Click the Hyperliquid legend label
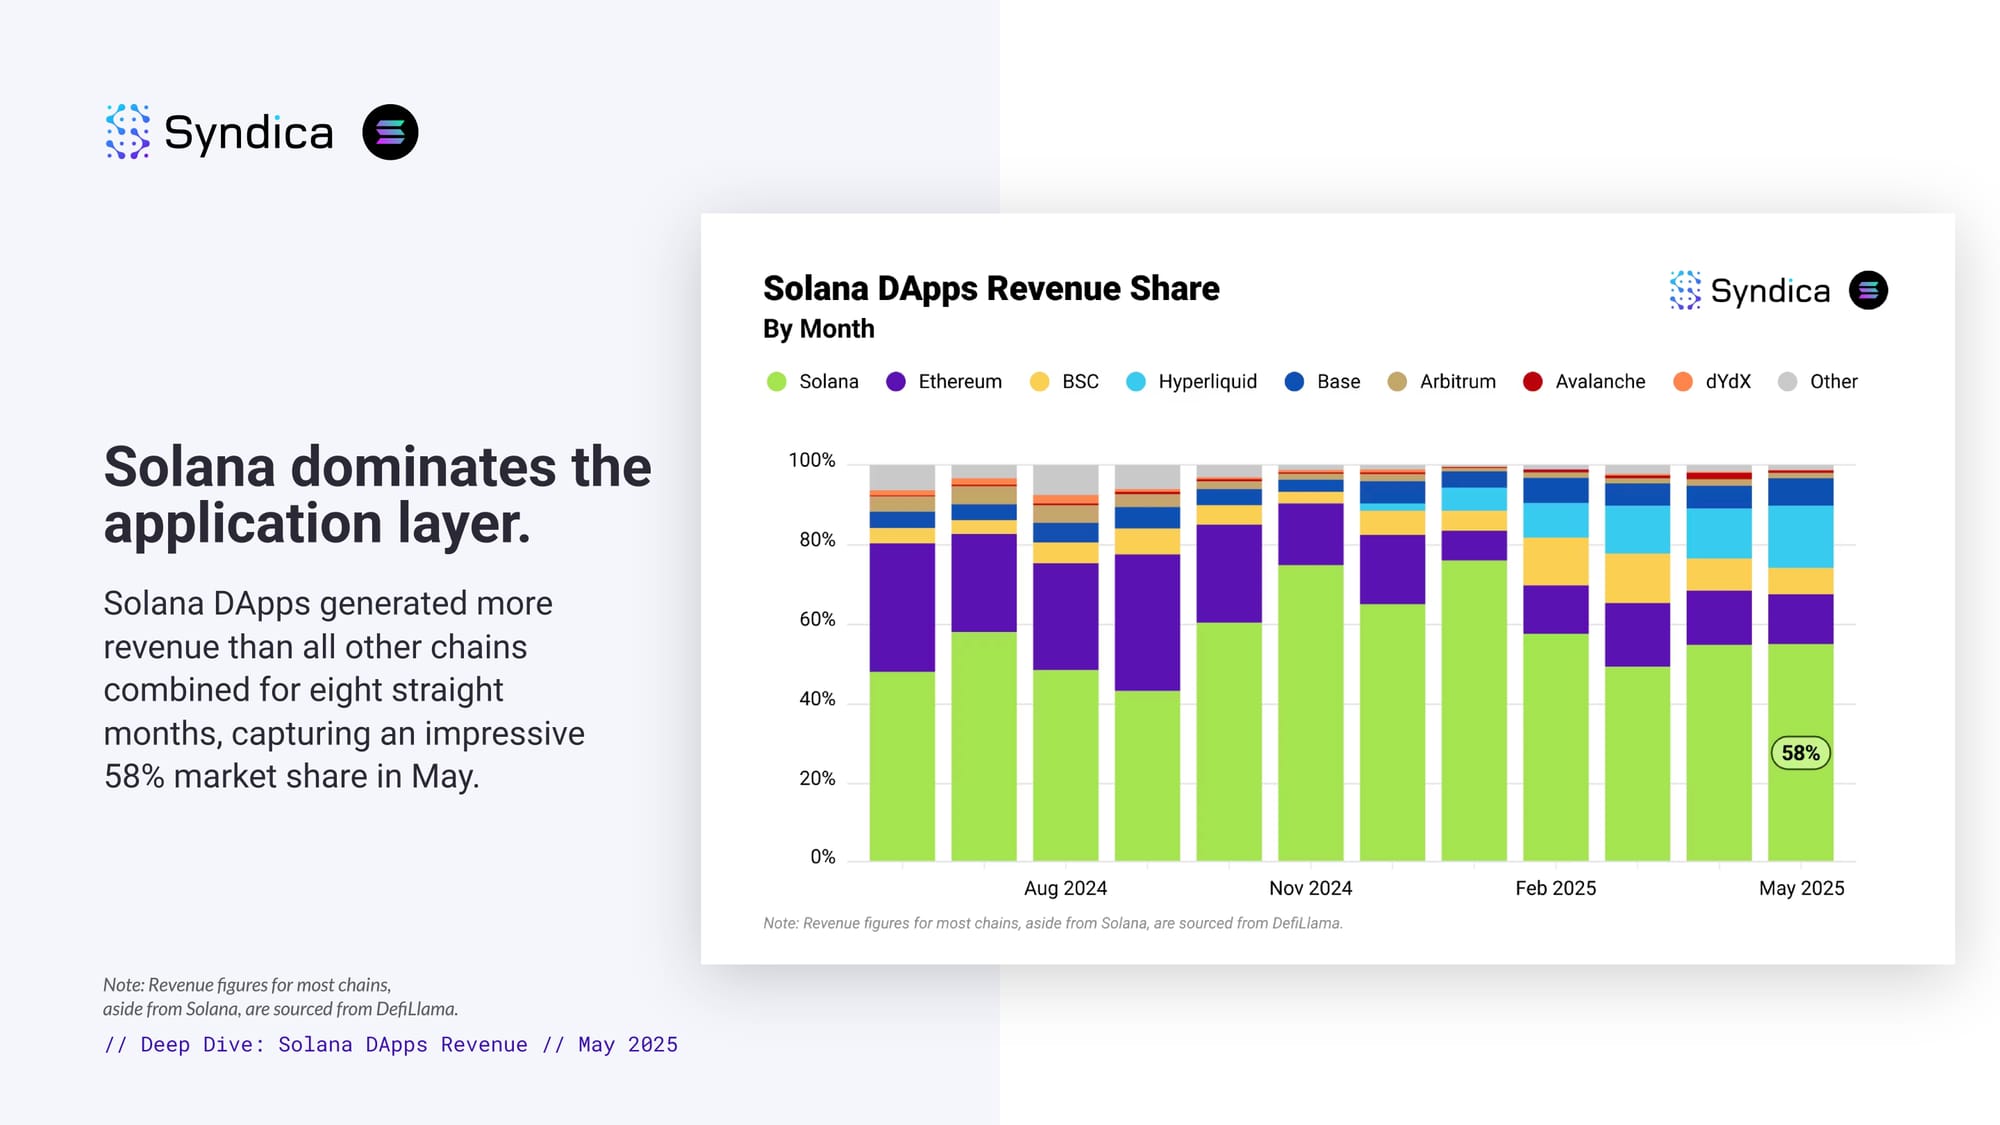 point(1207,381)
